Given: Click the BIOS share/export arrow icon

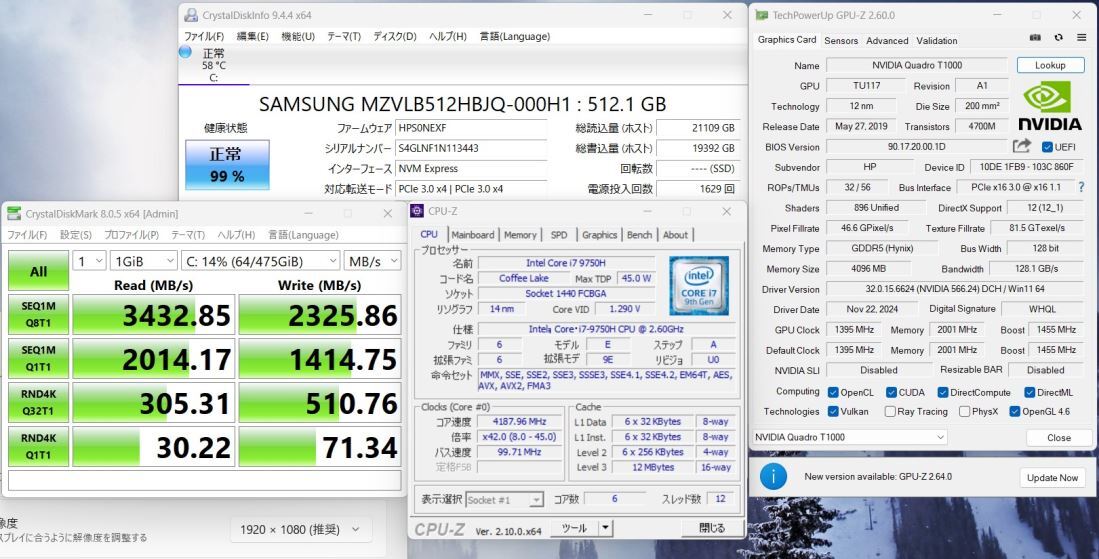Looking at the screenshot, I should [x=1022, y=146].
